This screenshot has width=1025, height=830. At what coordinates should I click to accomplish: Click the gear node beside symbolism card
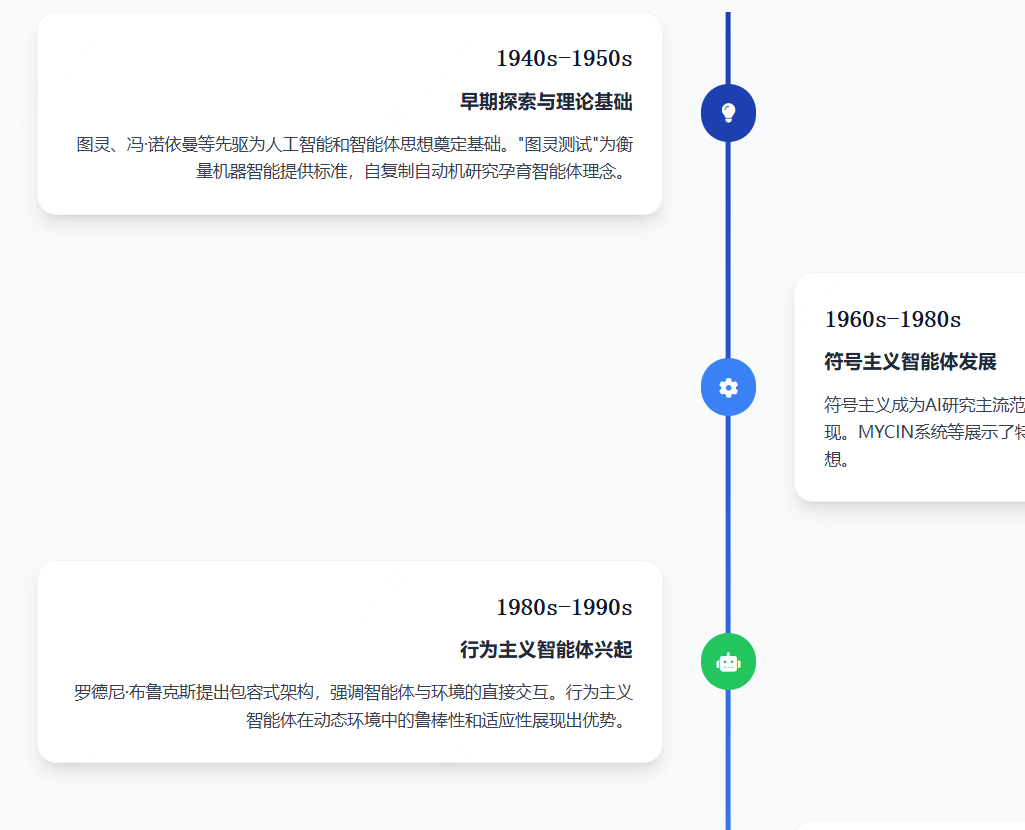click(728, 387)
